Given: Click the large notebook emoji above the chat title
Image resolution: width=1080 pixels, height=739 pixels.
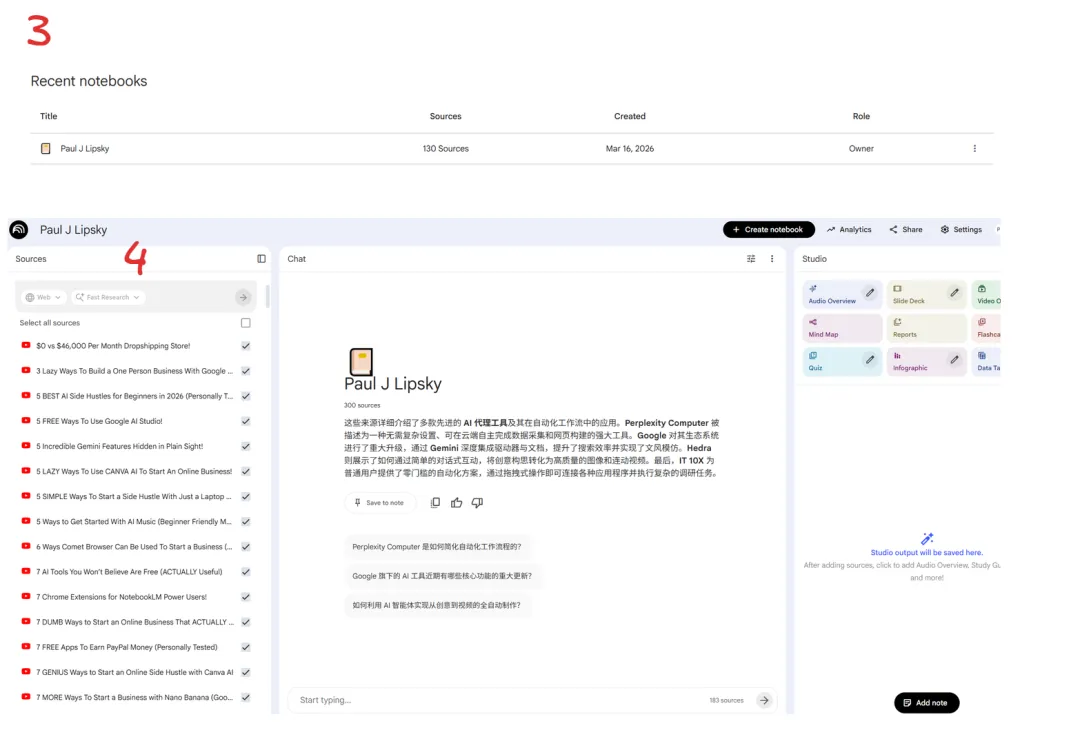Looking at the screenshot, I should click(361, 362).
